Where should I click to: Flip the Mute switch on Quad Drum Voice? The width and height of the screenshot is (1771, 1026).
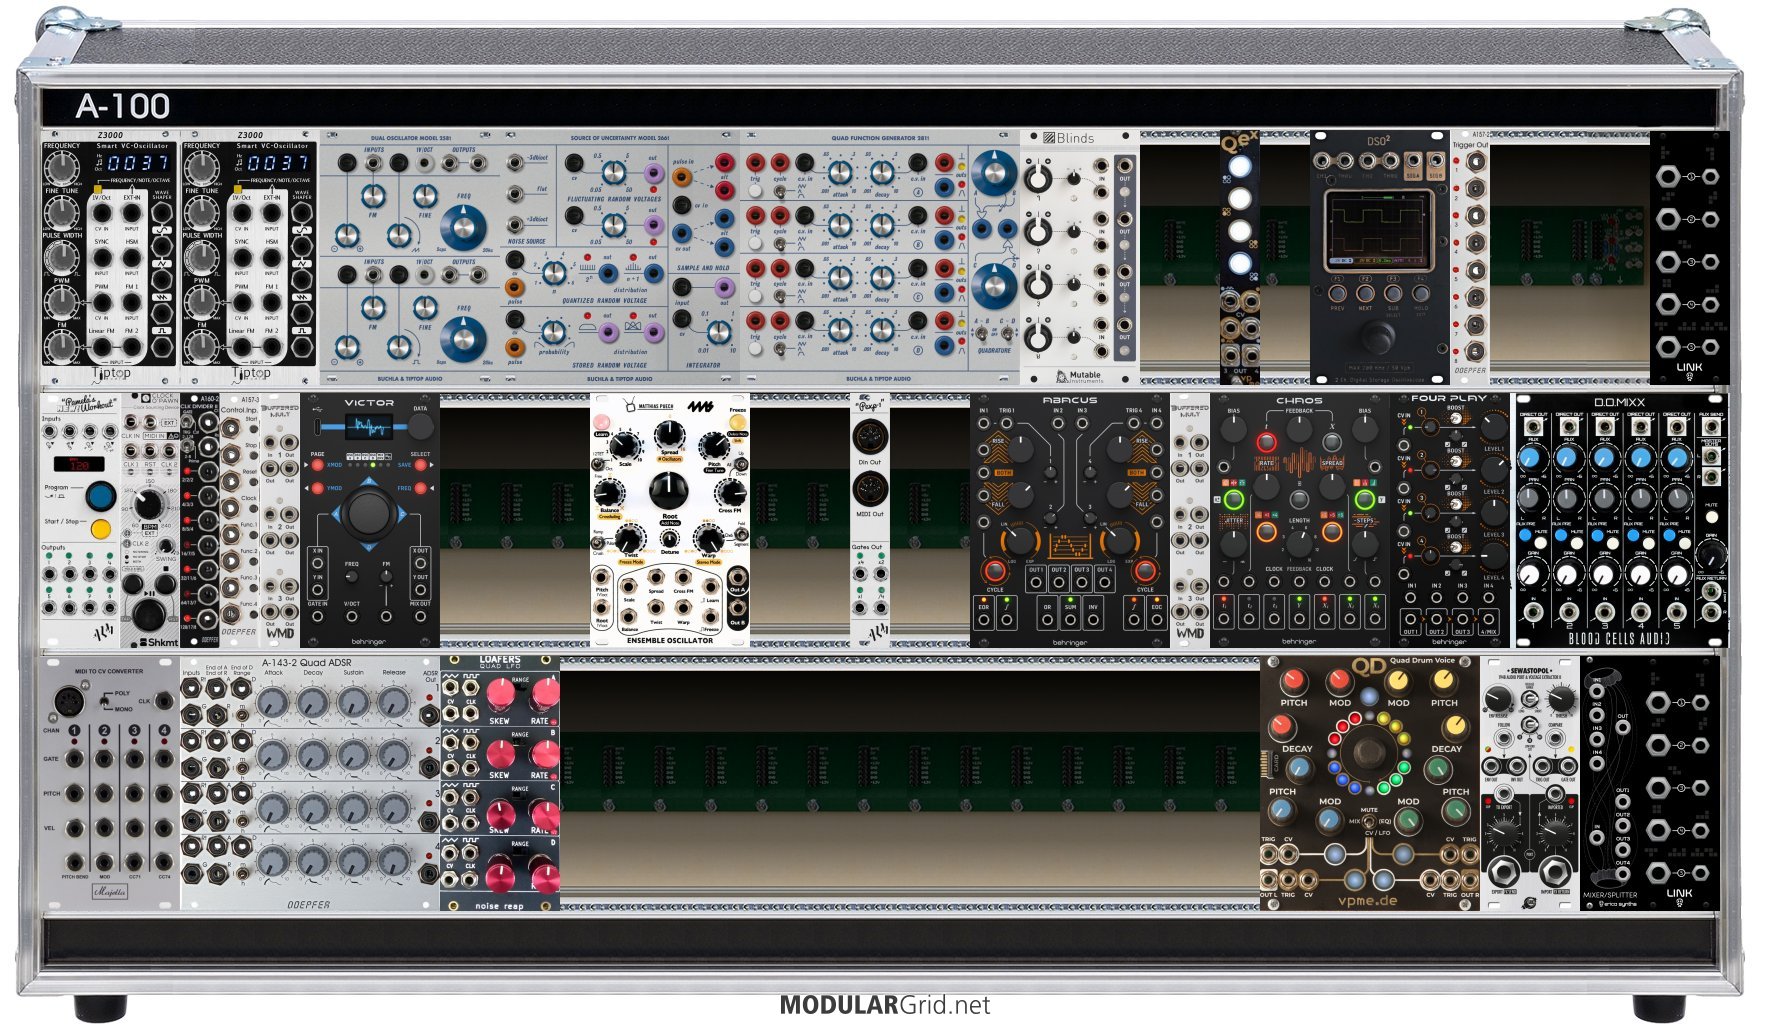[x=1369, y=821]
